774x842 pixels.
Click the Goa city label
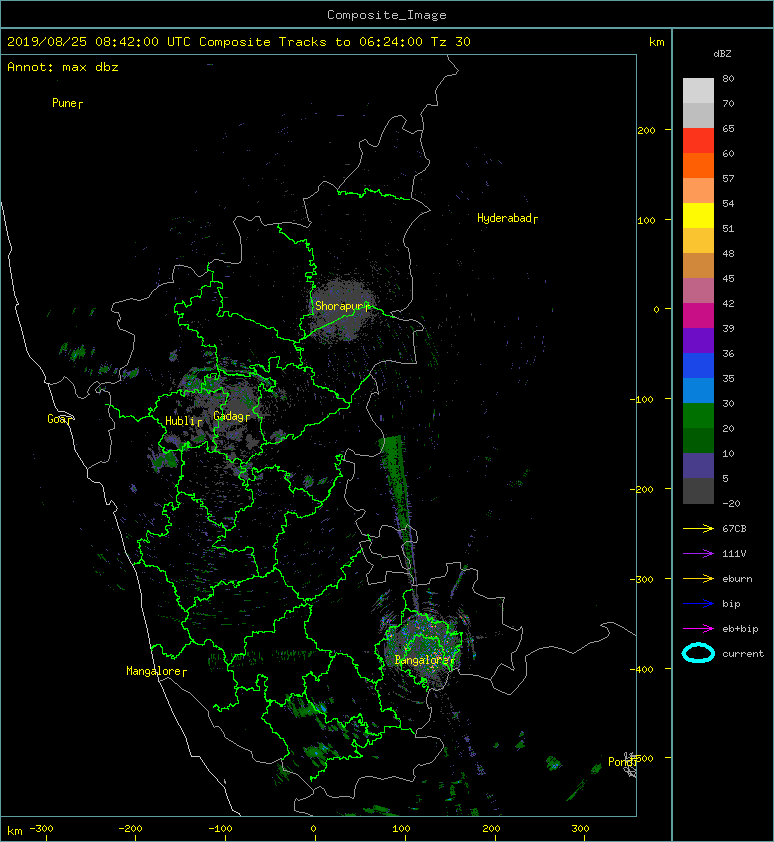pyautogui.click(x=59, y=419)
